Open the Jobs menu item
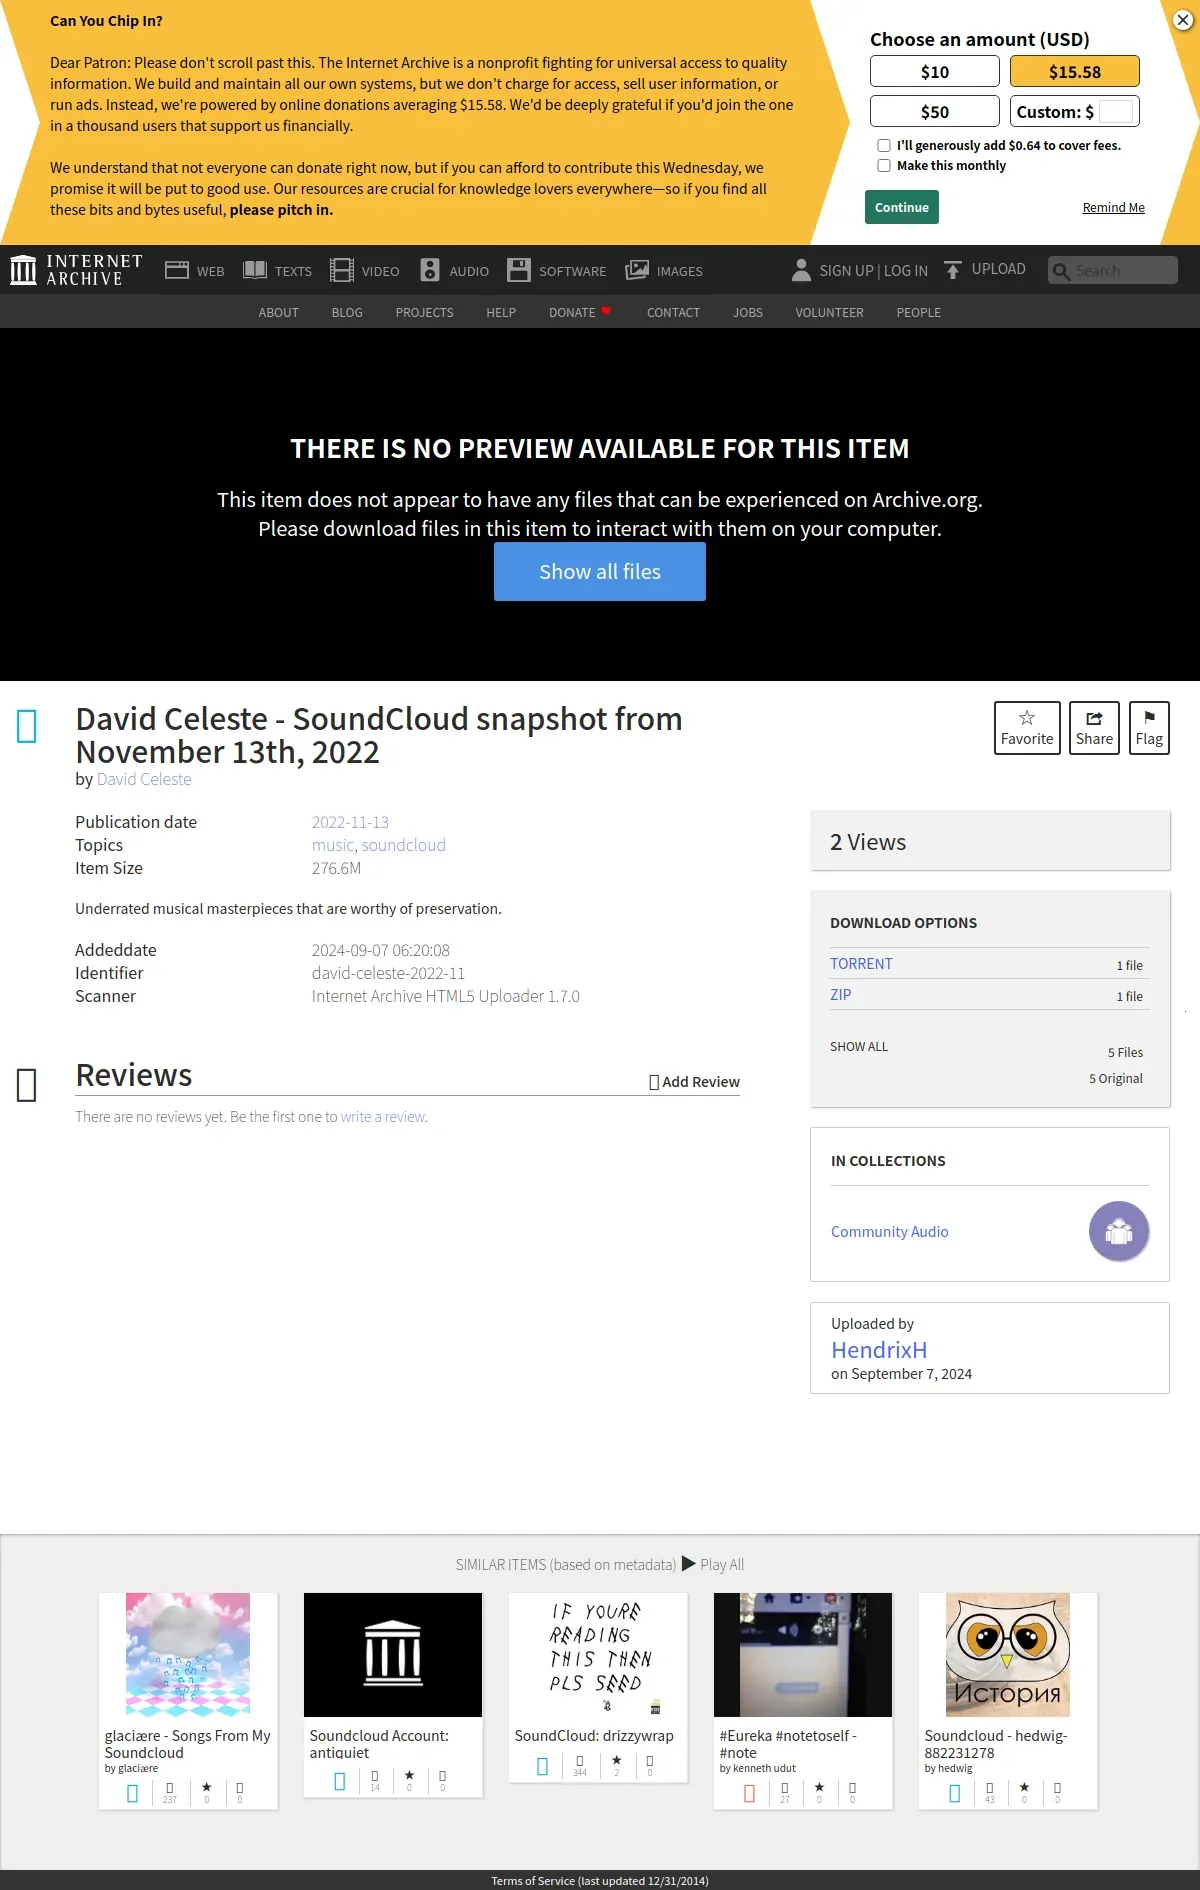Screen dimensions: 1200x1890 (748, 312)
